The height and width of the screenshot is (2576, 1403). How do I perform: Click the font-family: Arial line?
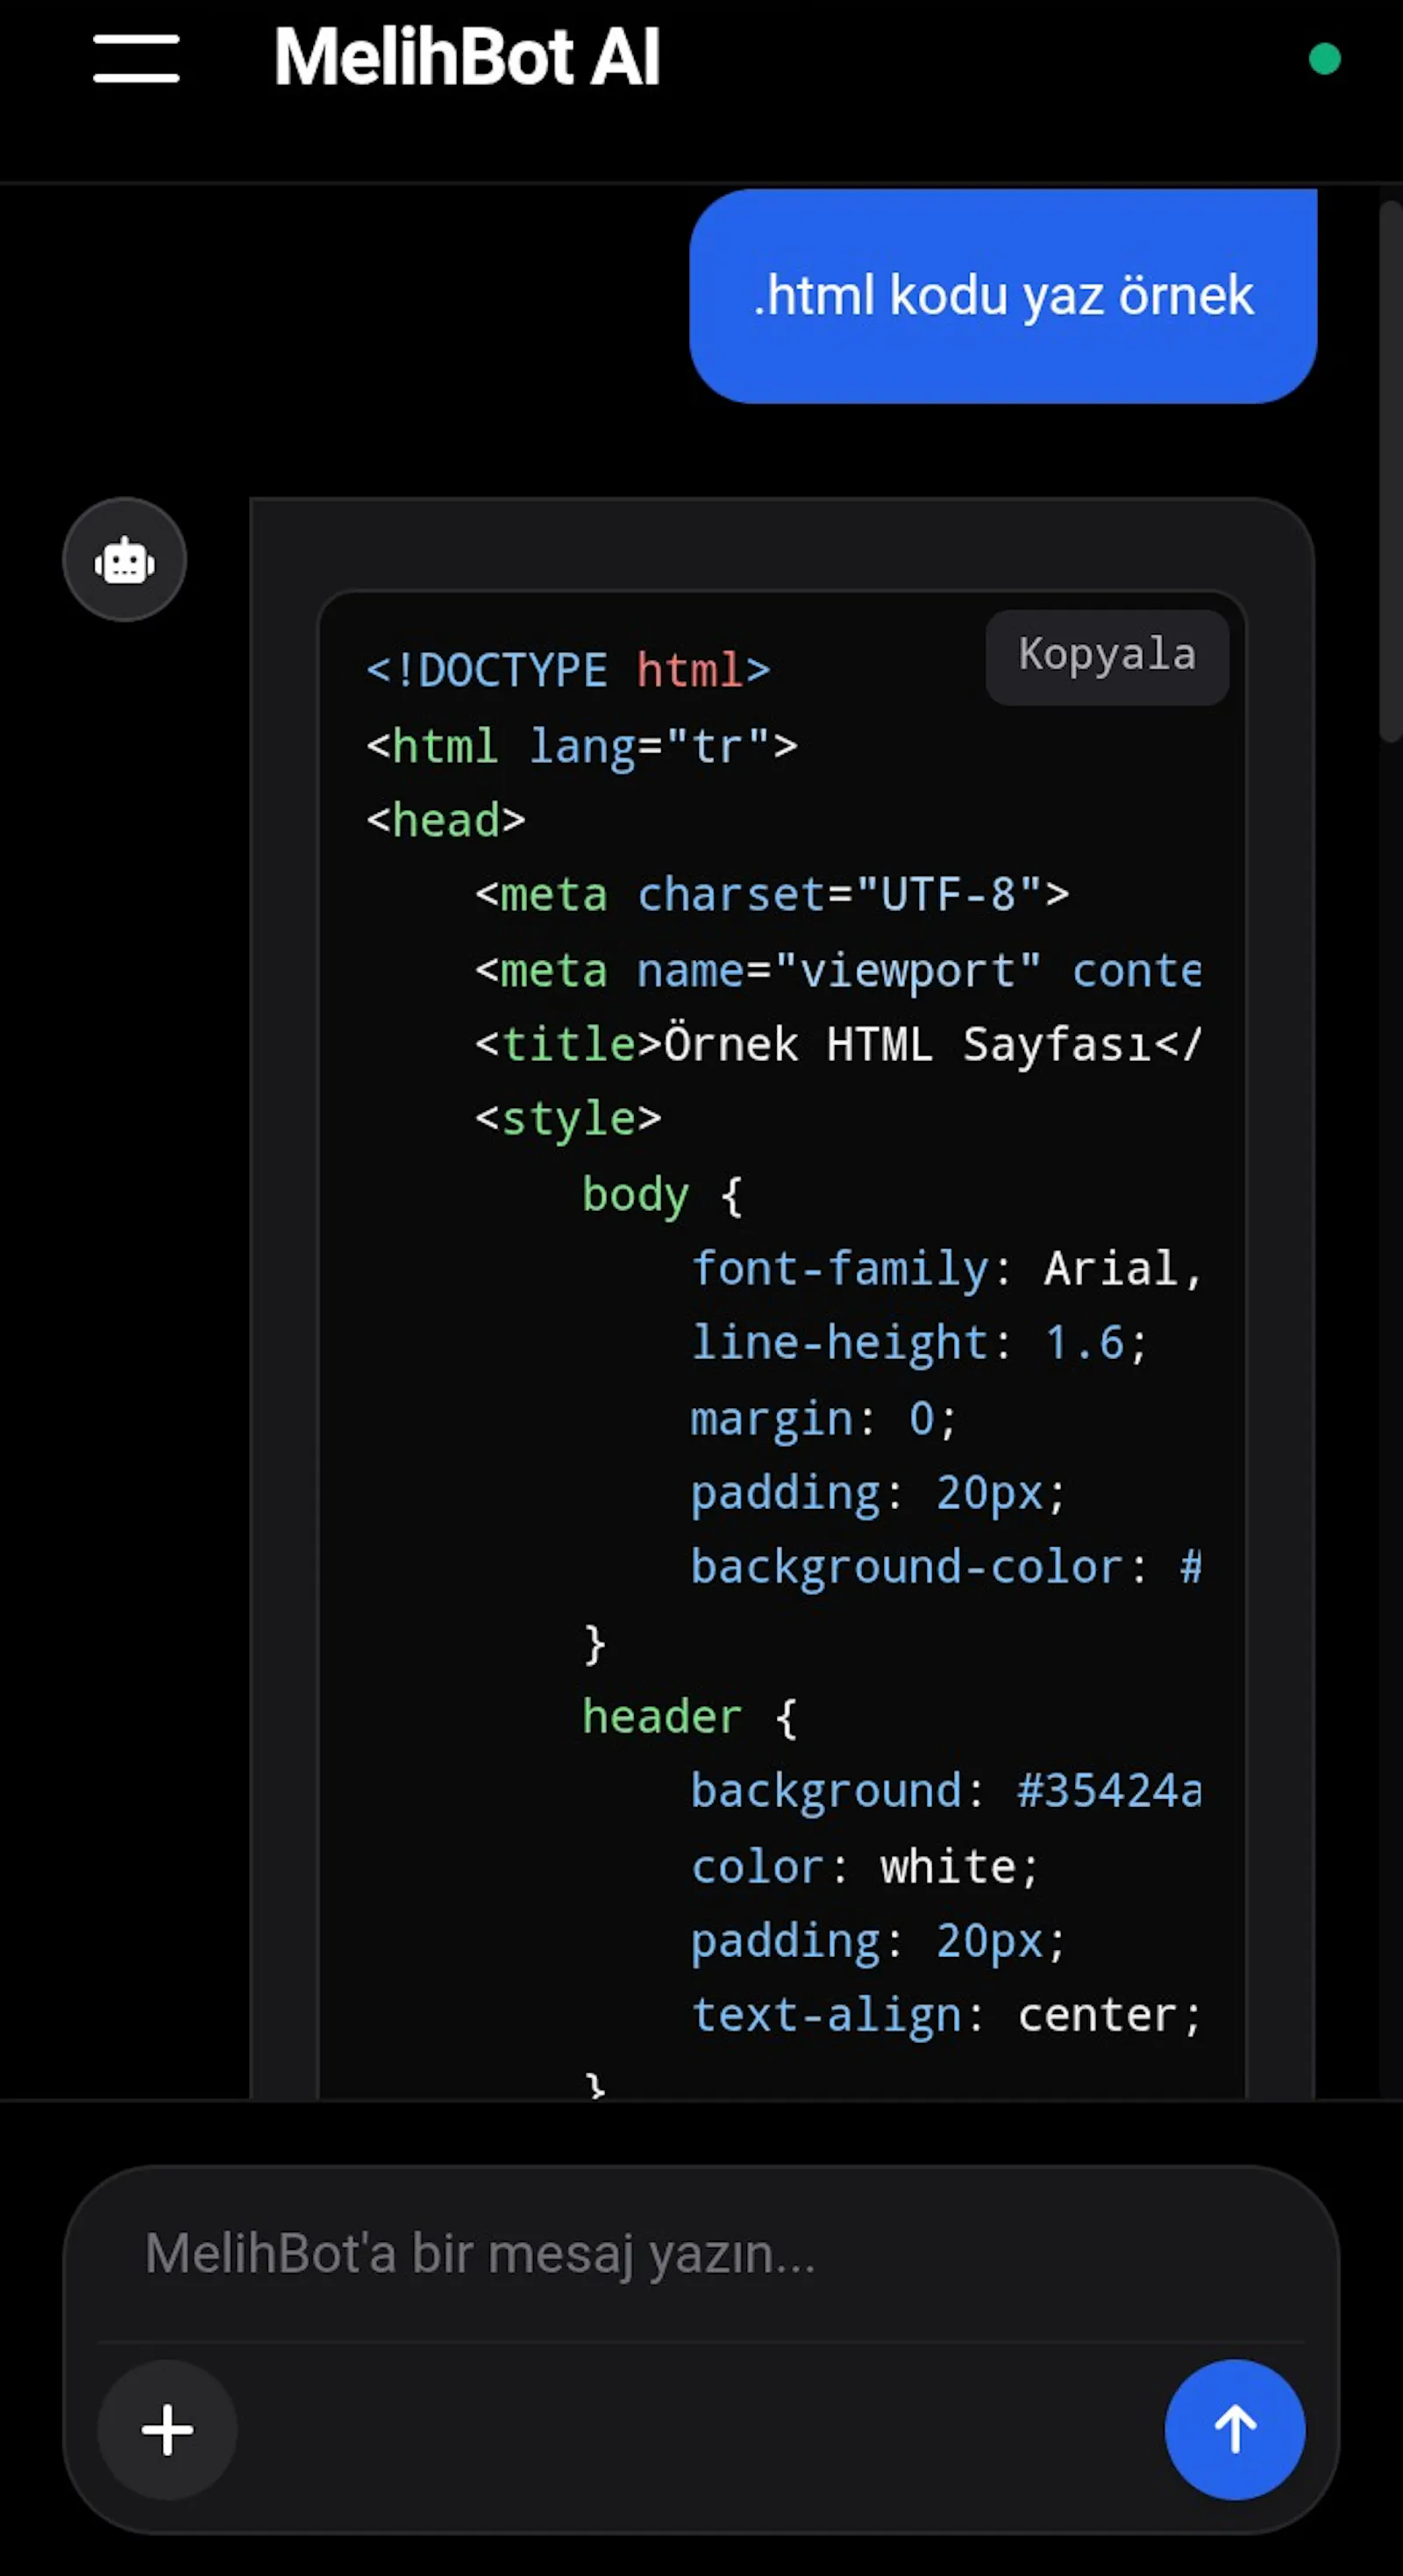(946, 1268)
